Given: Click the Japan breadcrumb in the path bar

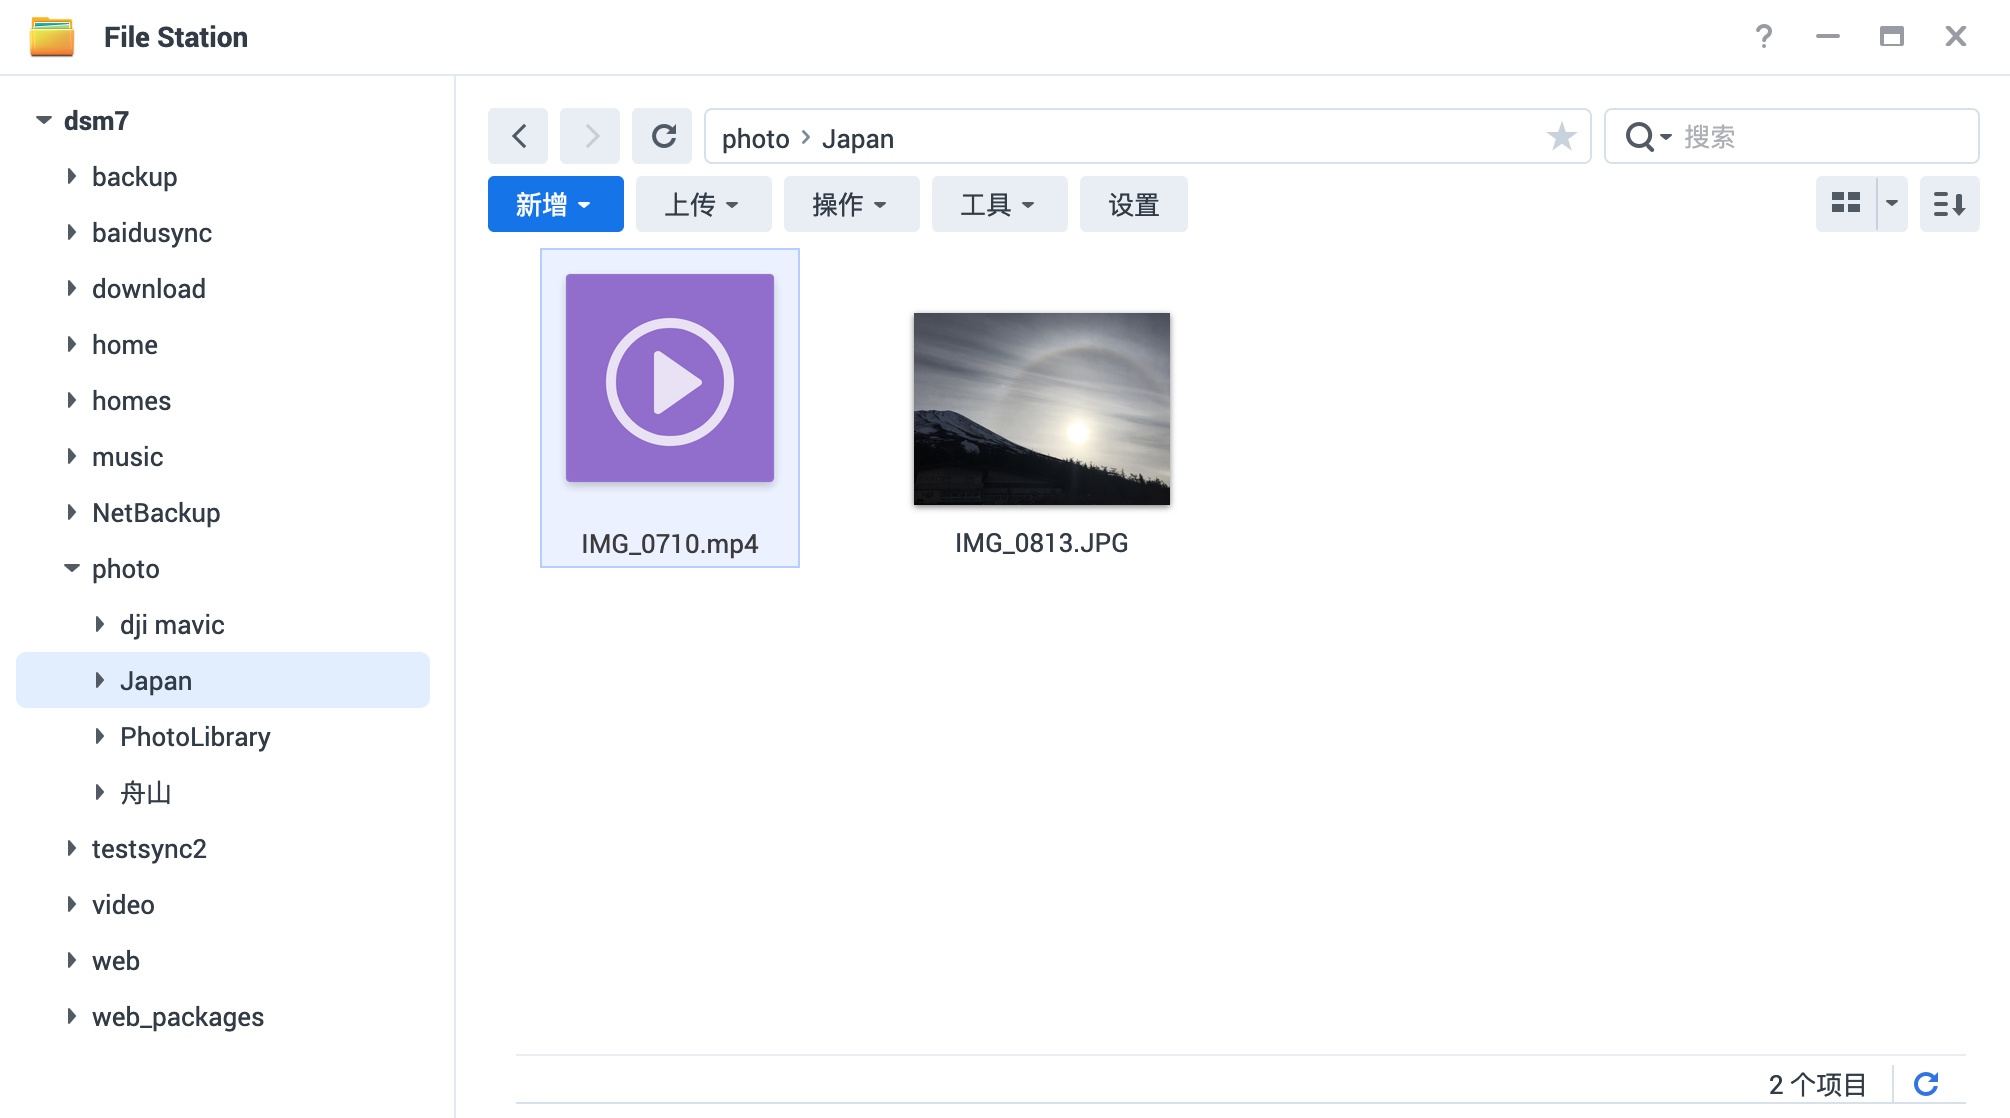Looking at the screenshot, I should coord(858,138).
